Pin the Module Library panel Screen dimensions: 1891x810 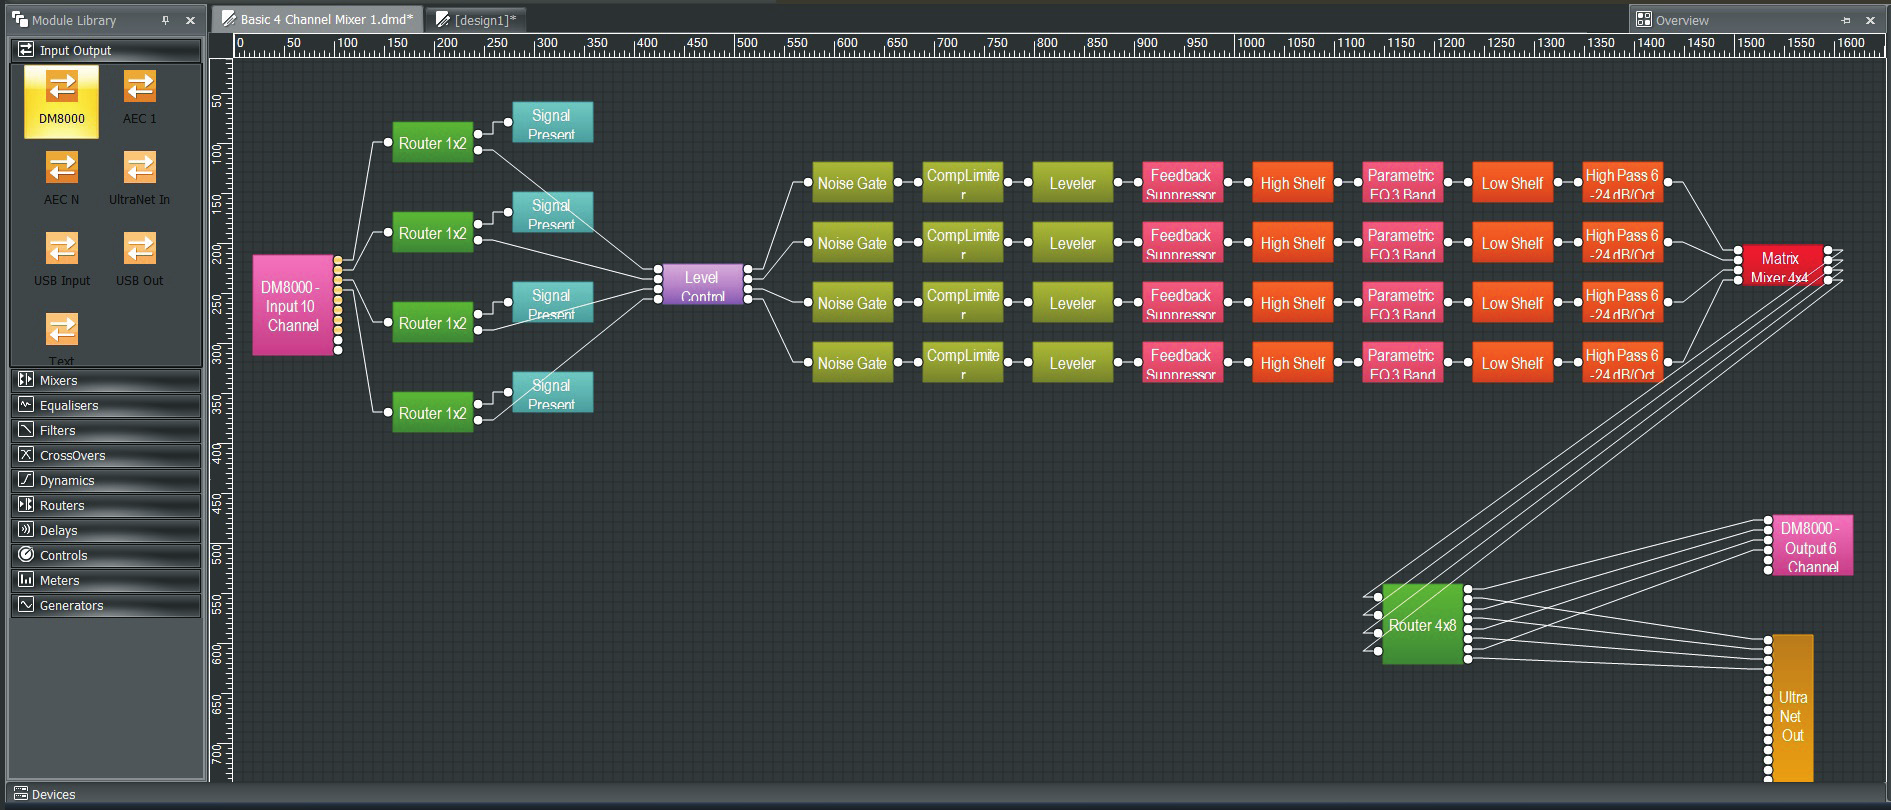(x=165, y=20)
